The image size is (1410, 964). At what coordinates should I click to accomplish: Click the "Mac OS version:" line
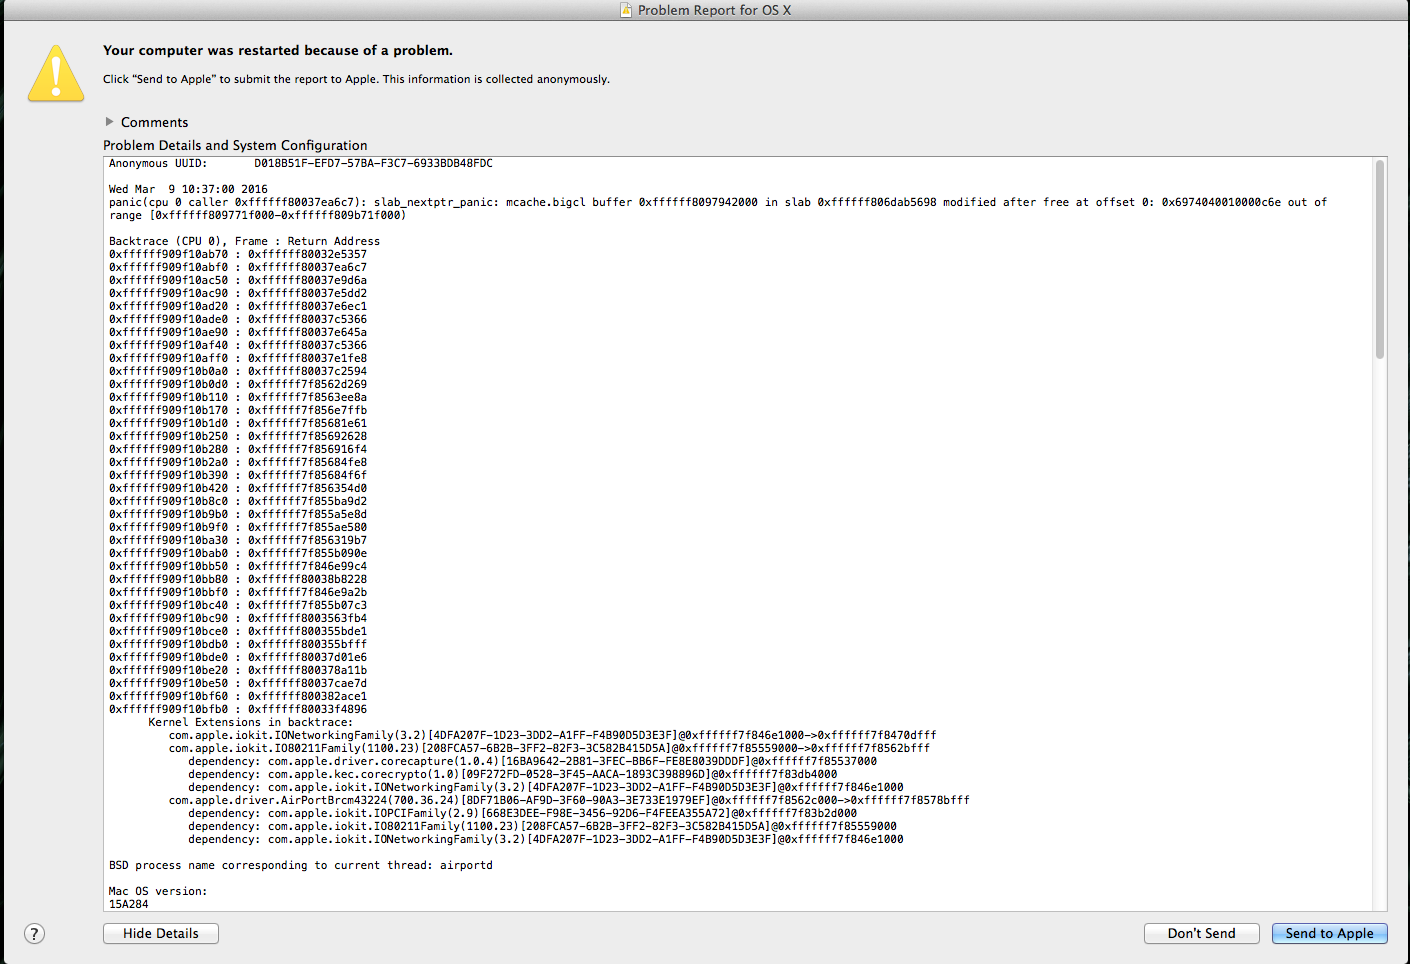tap(158, 891)
